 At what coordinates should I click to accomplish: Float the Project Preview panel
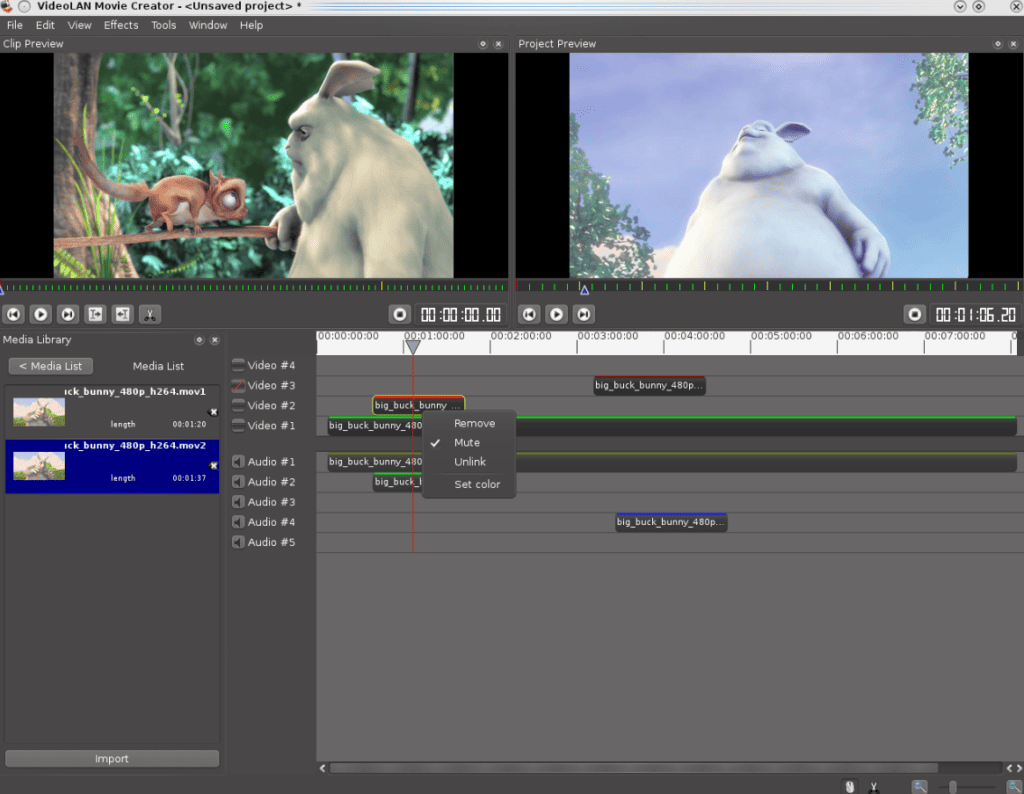(998, 44)
